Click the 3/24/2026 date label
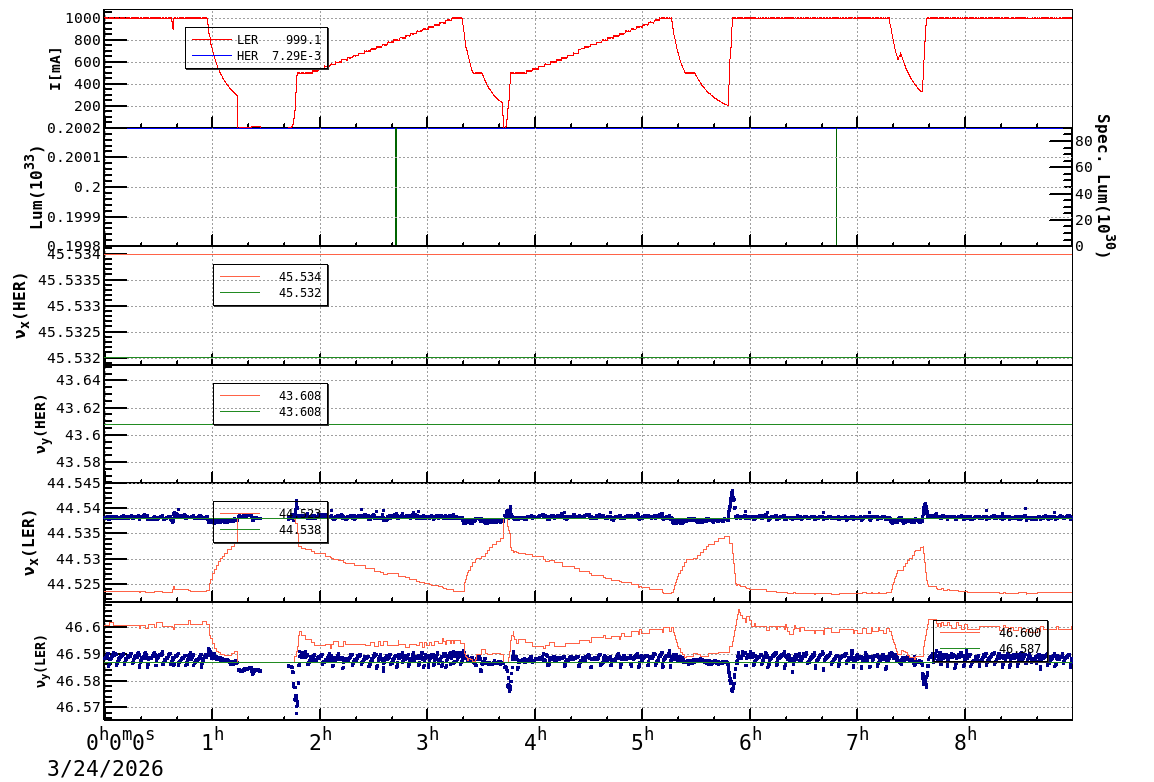The image size is (1154, 782). (105, 769)
